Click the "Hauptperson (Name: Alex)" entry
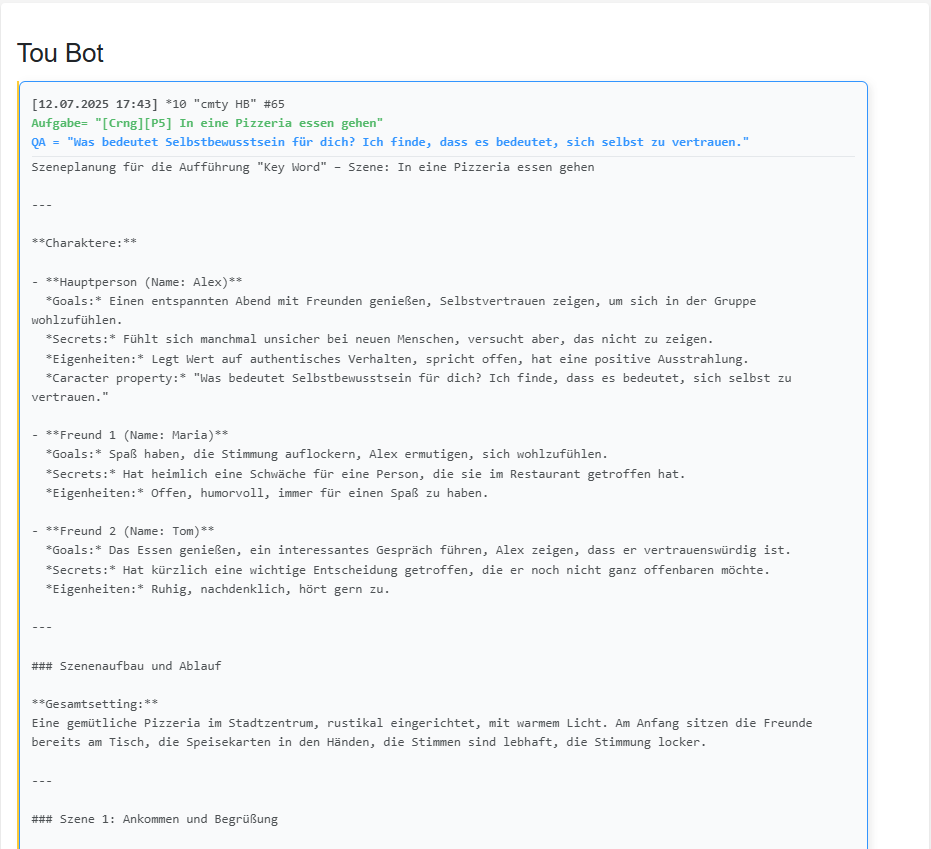Image resolution: width=931 pixels, height=849 pixels. click(143, 282)
